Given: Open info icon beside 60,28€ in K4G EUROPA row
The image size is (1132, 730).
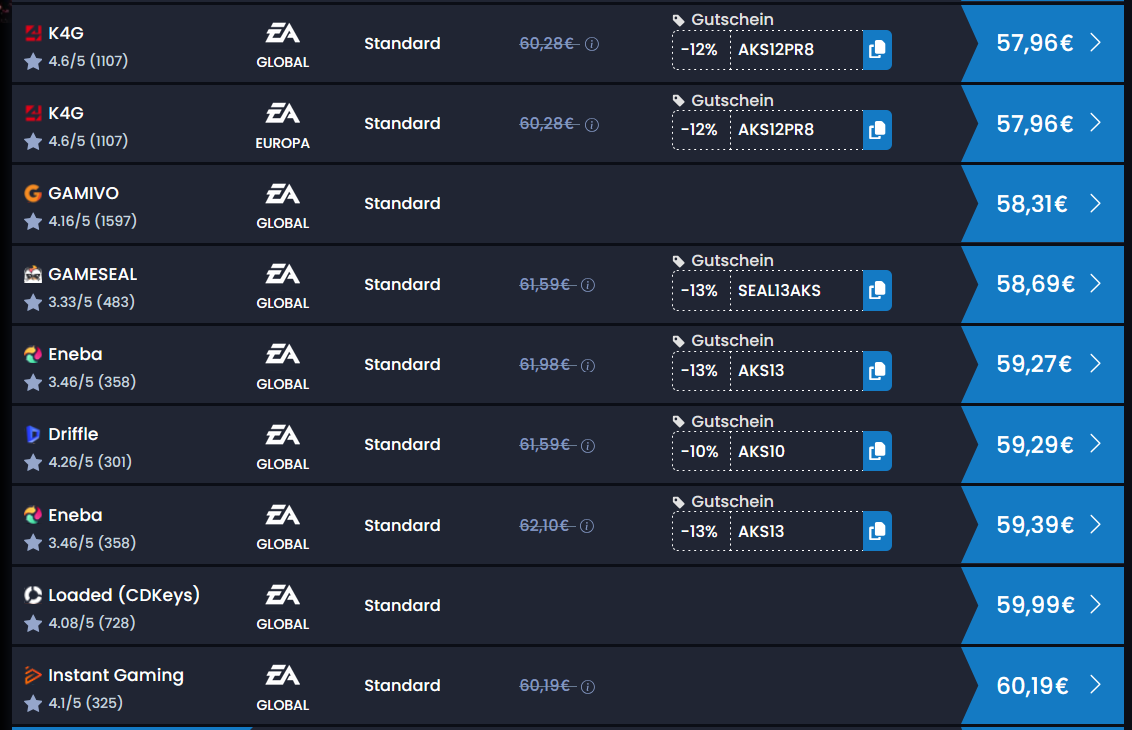Looking at the screenshot, I should 592,125.
